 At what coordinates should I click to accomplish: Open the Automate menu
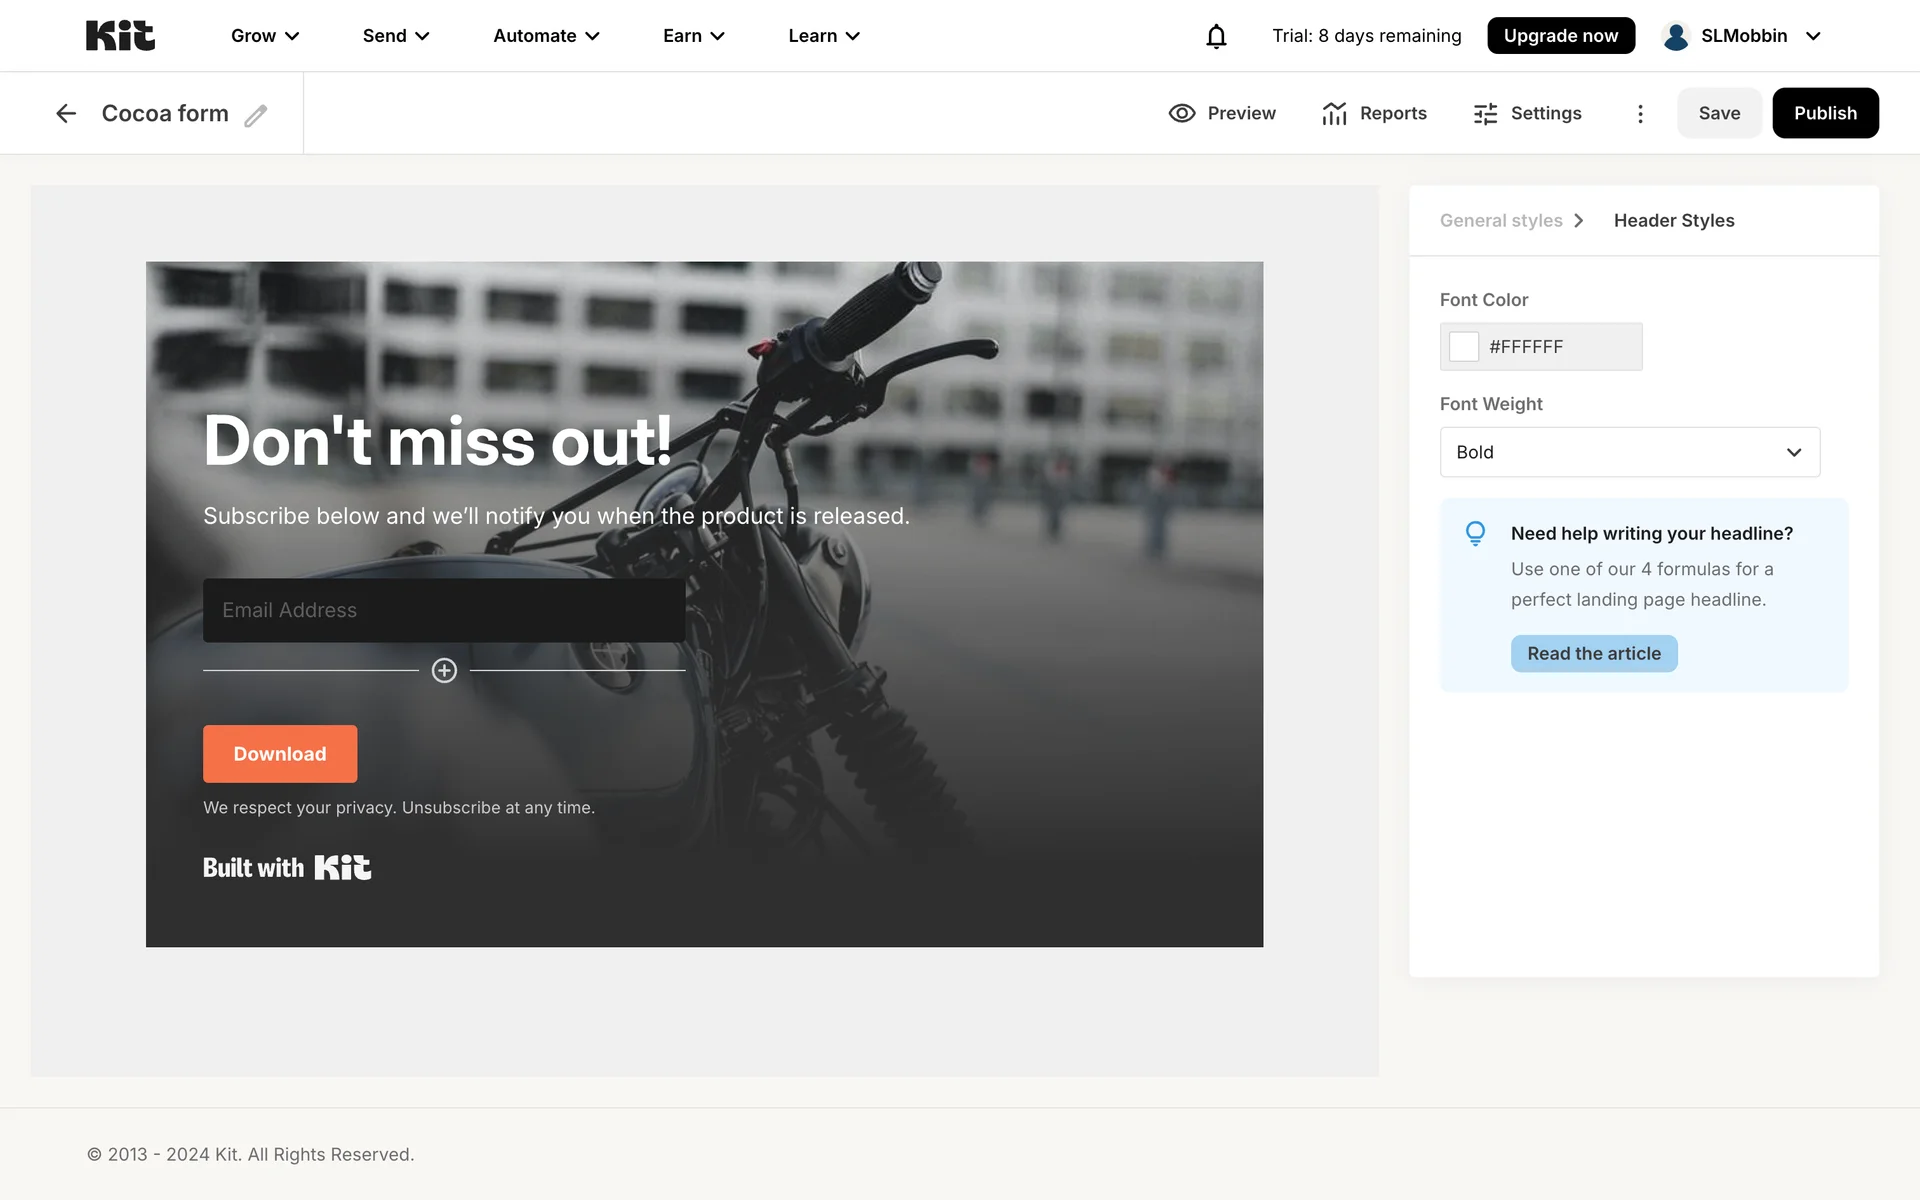(546, 36)
